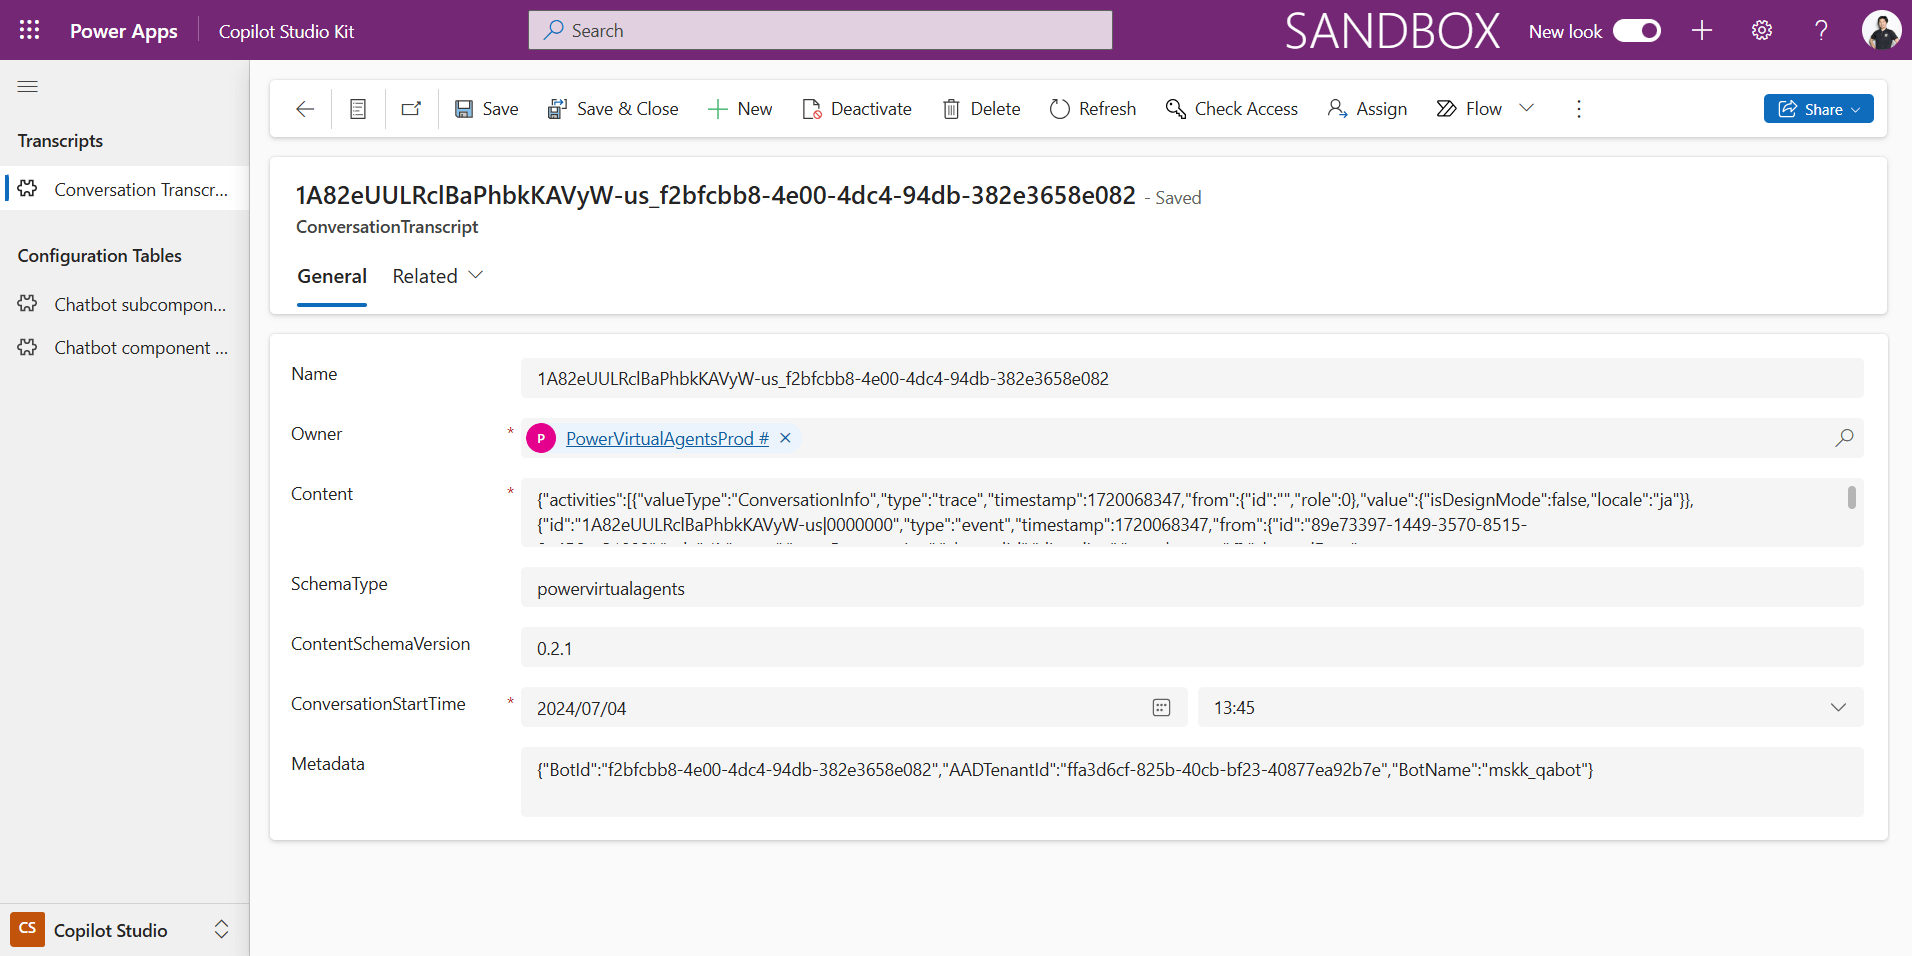Click the Content field scrollbar

1851,497
